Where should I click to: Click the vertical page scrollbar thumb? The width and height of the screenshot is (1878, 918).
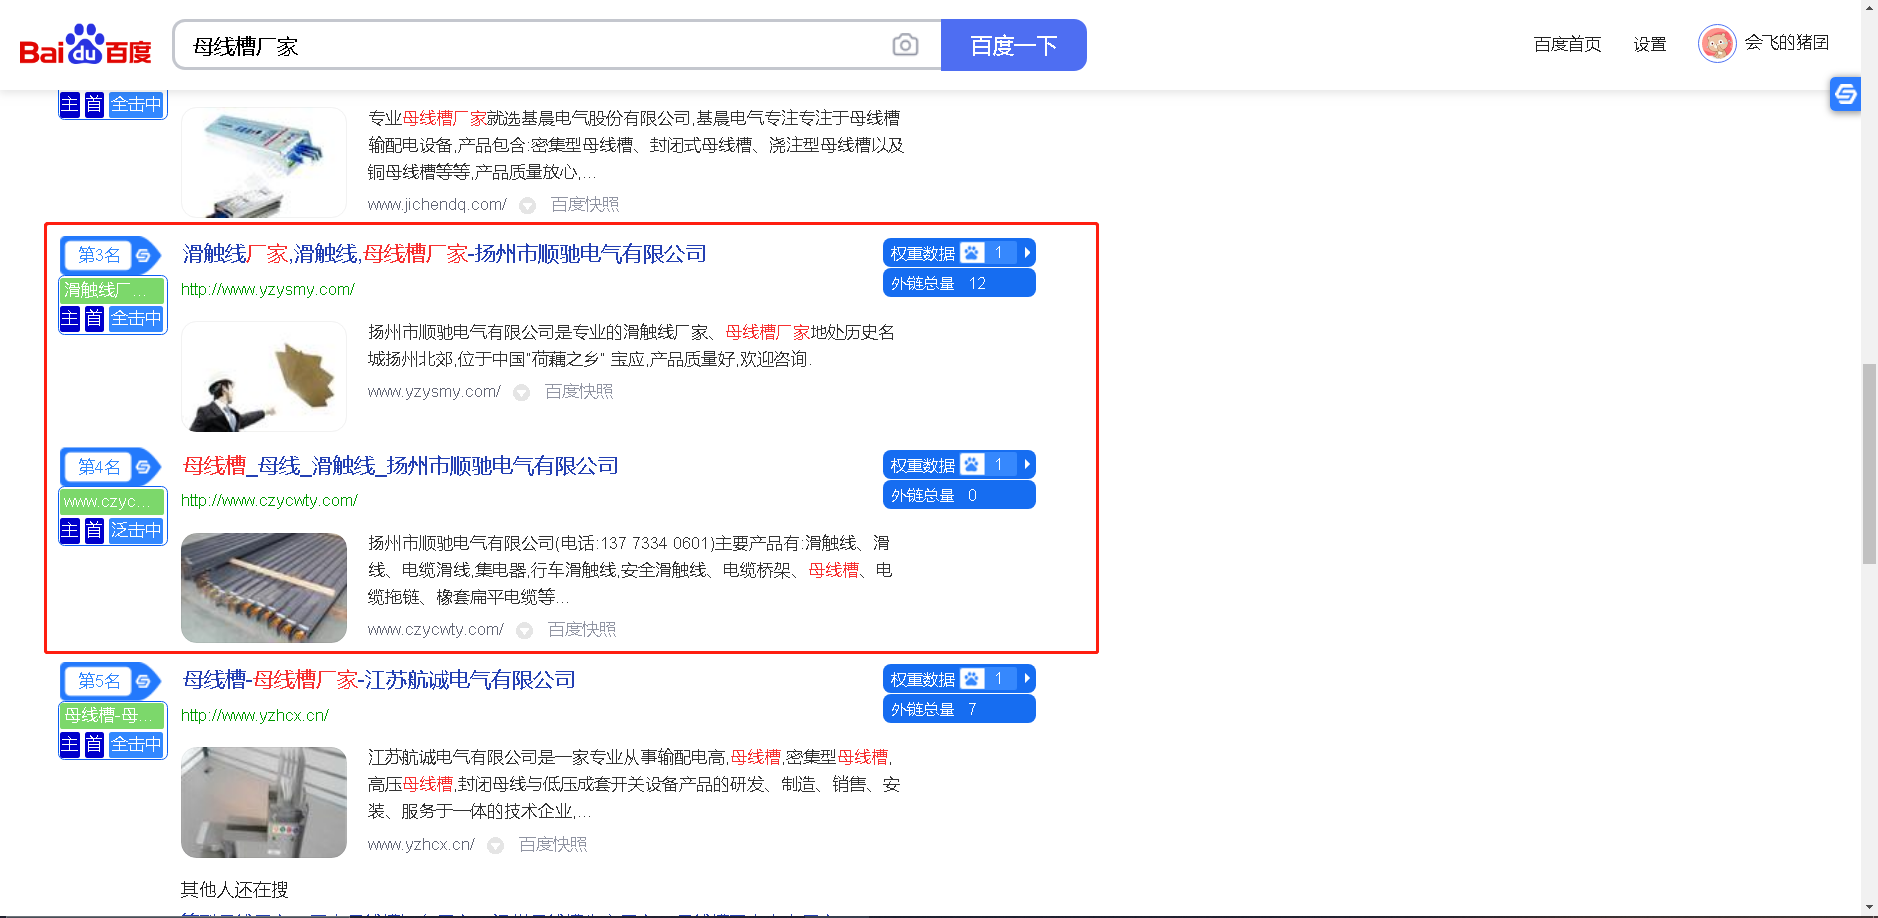(x=1869, y=464)
